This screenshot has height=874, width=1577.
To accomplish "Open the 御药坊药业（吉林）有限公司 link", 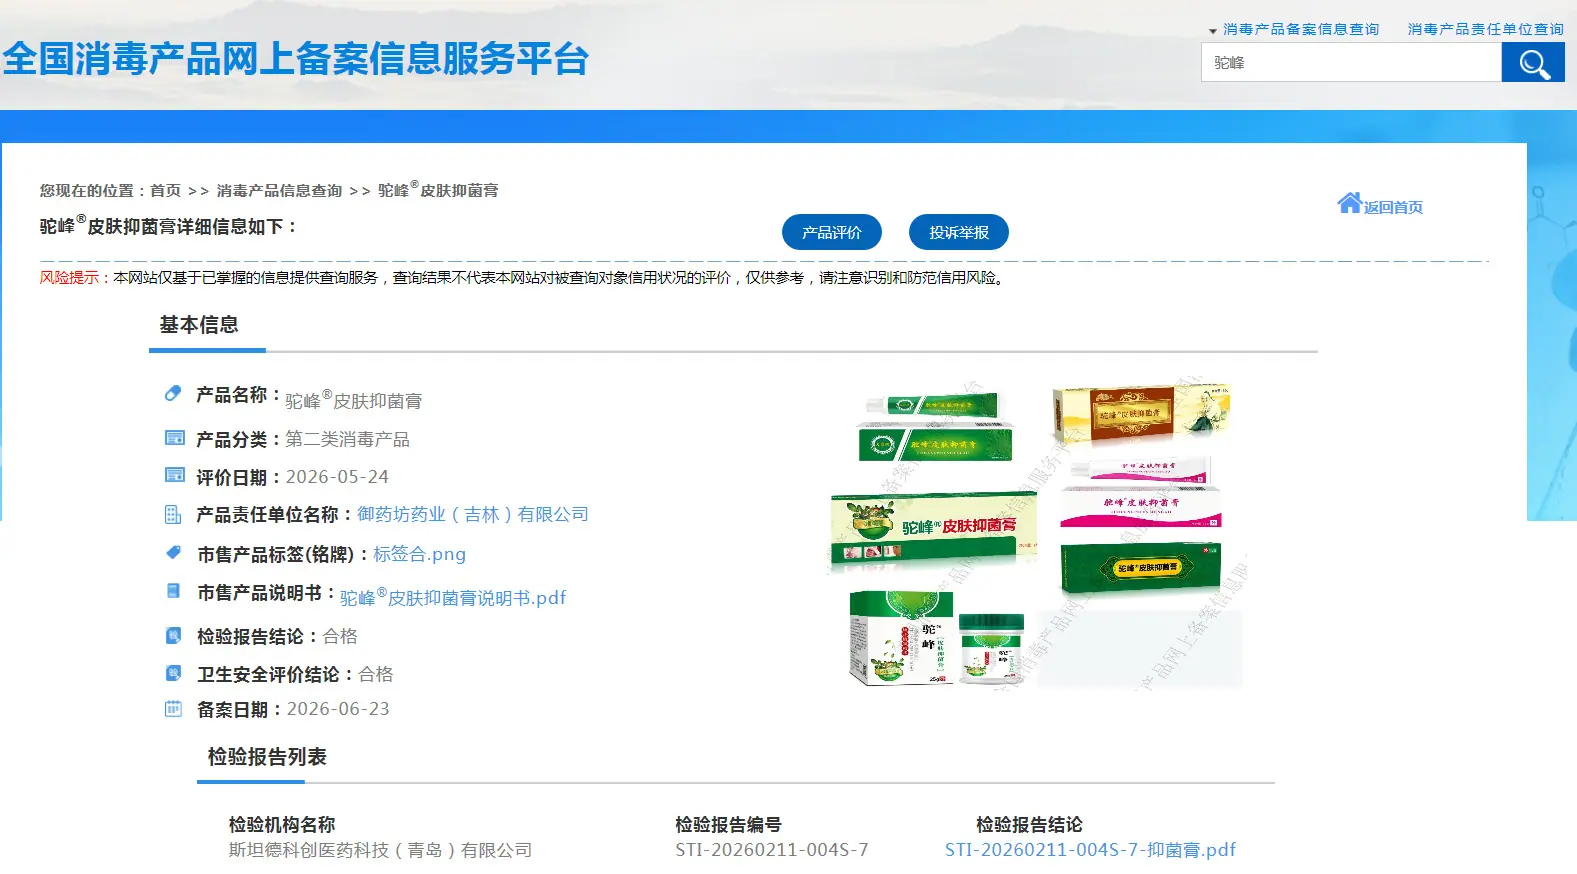I will [473, 514].
